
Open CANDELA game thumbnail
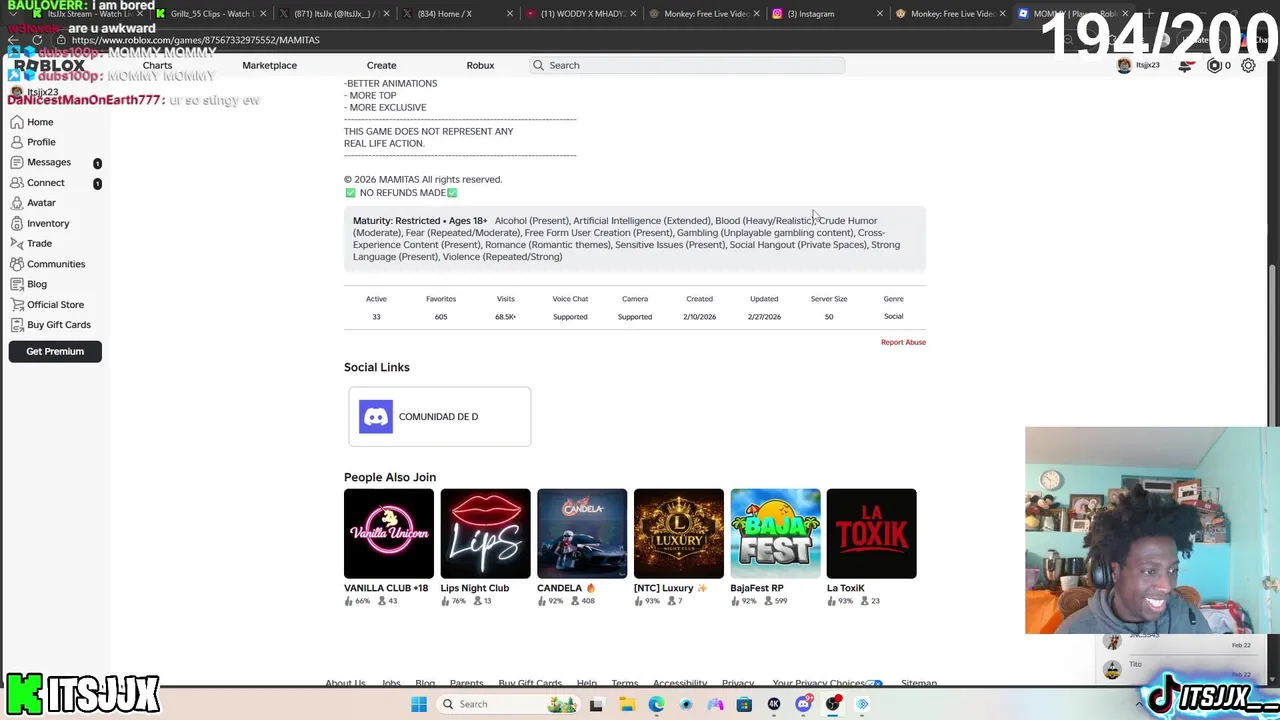582,534
